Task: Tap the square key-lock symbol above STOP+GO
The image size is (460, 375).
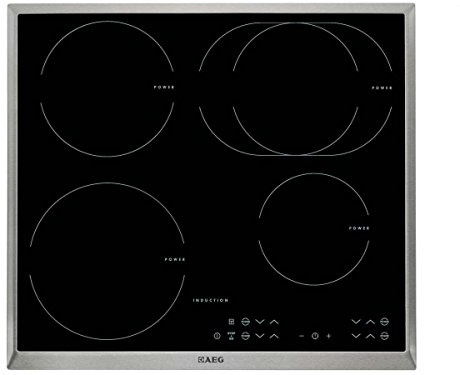Action: [231, 322]
